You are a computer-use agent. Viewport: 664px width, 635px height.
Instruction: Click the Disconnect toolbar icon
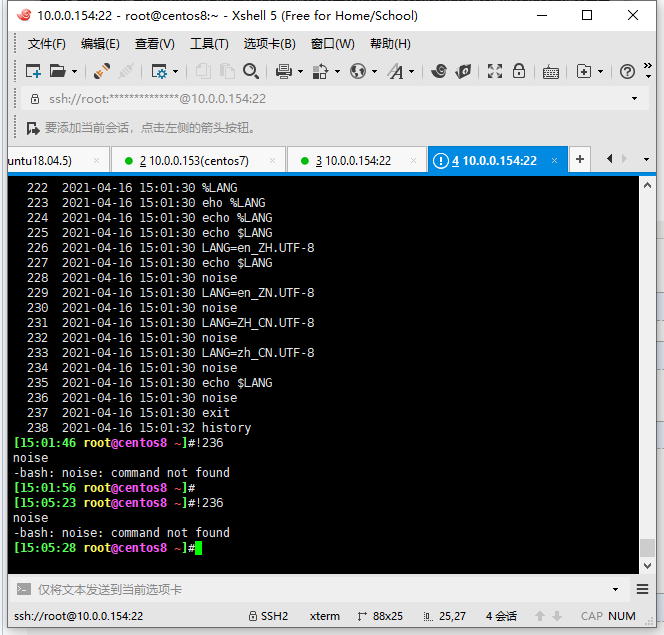[126, 71]
